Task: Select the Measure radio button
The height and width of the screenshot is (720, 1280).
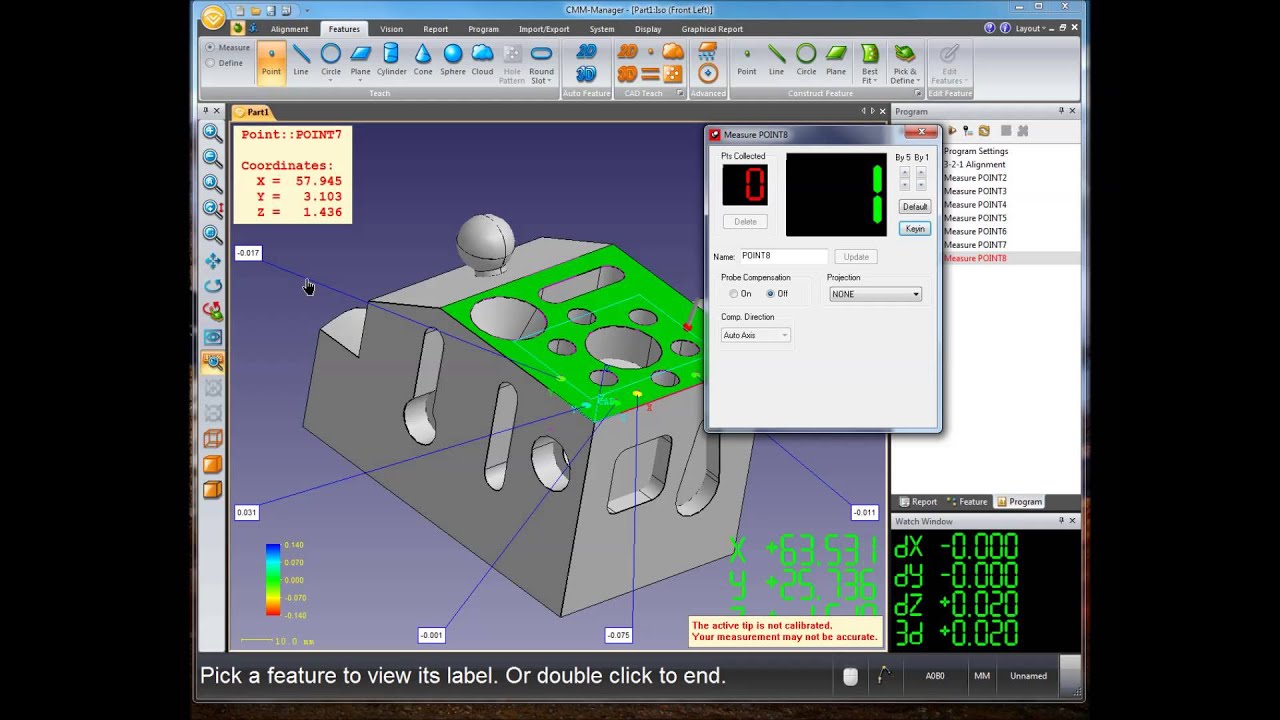Action: tap(210, 47)
